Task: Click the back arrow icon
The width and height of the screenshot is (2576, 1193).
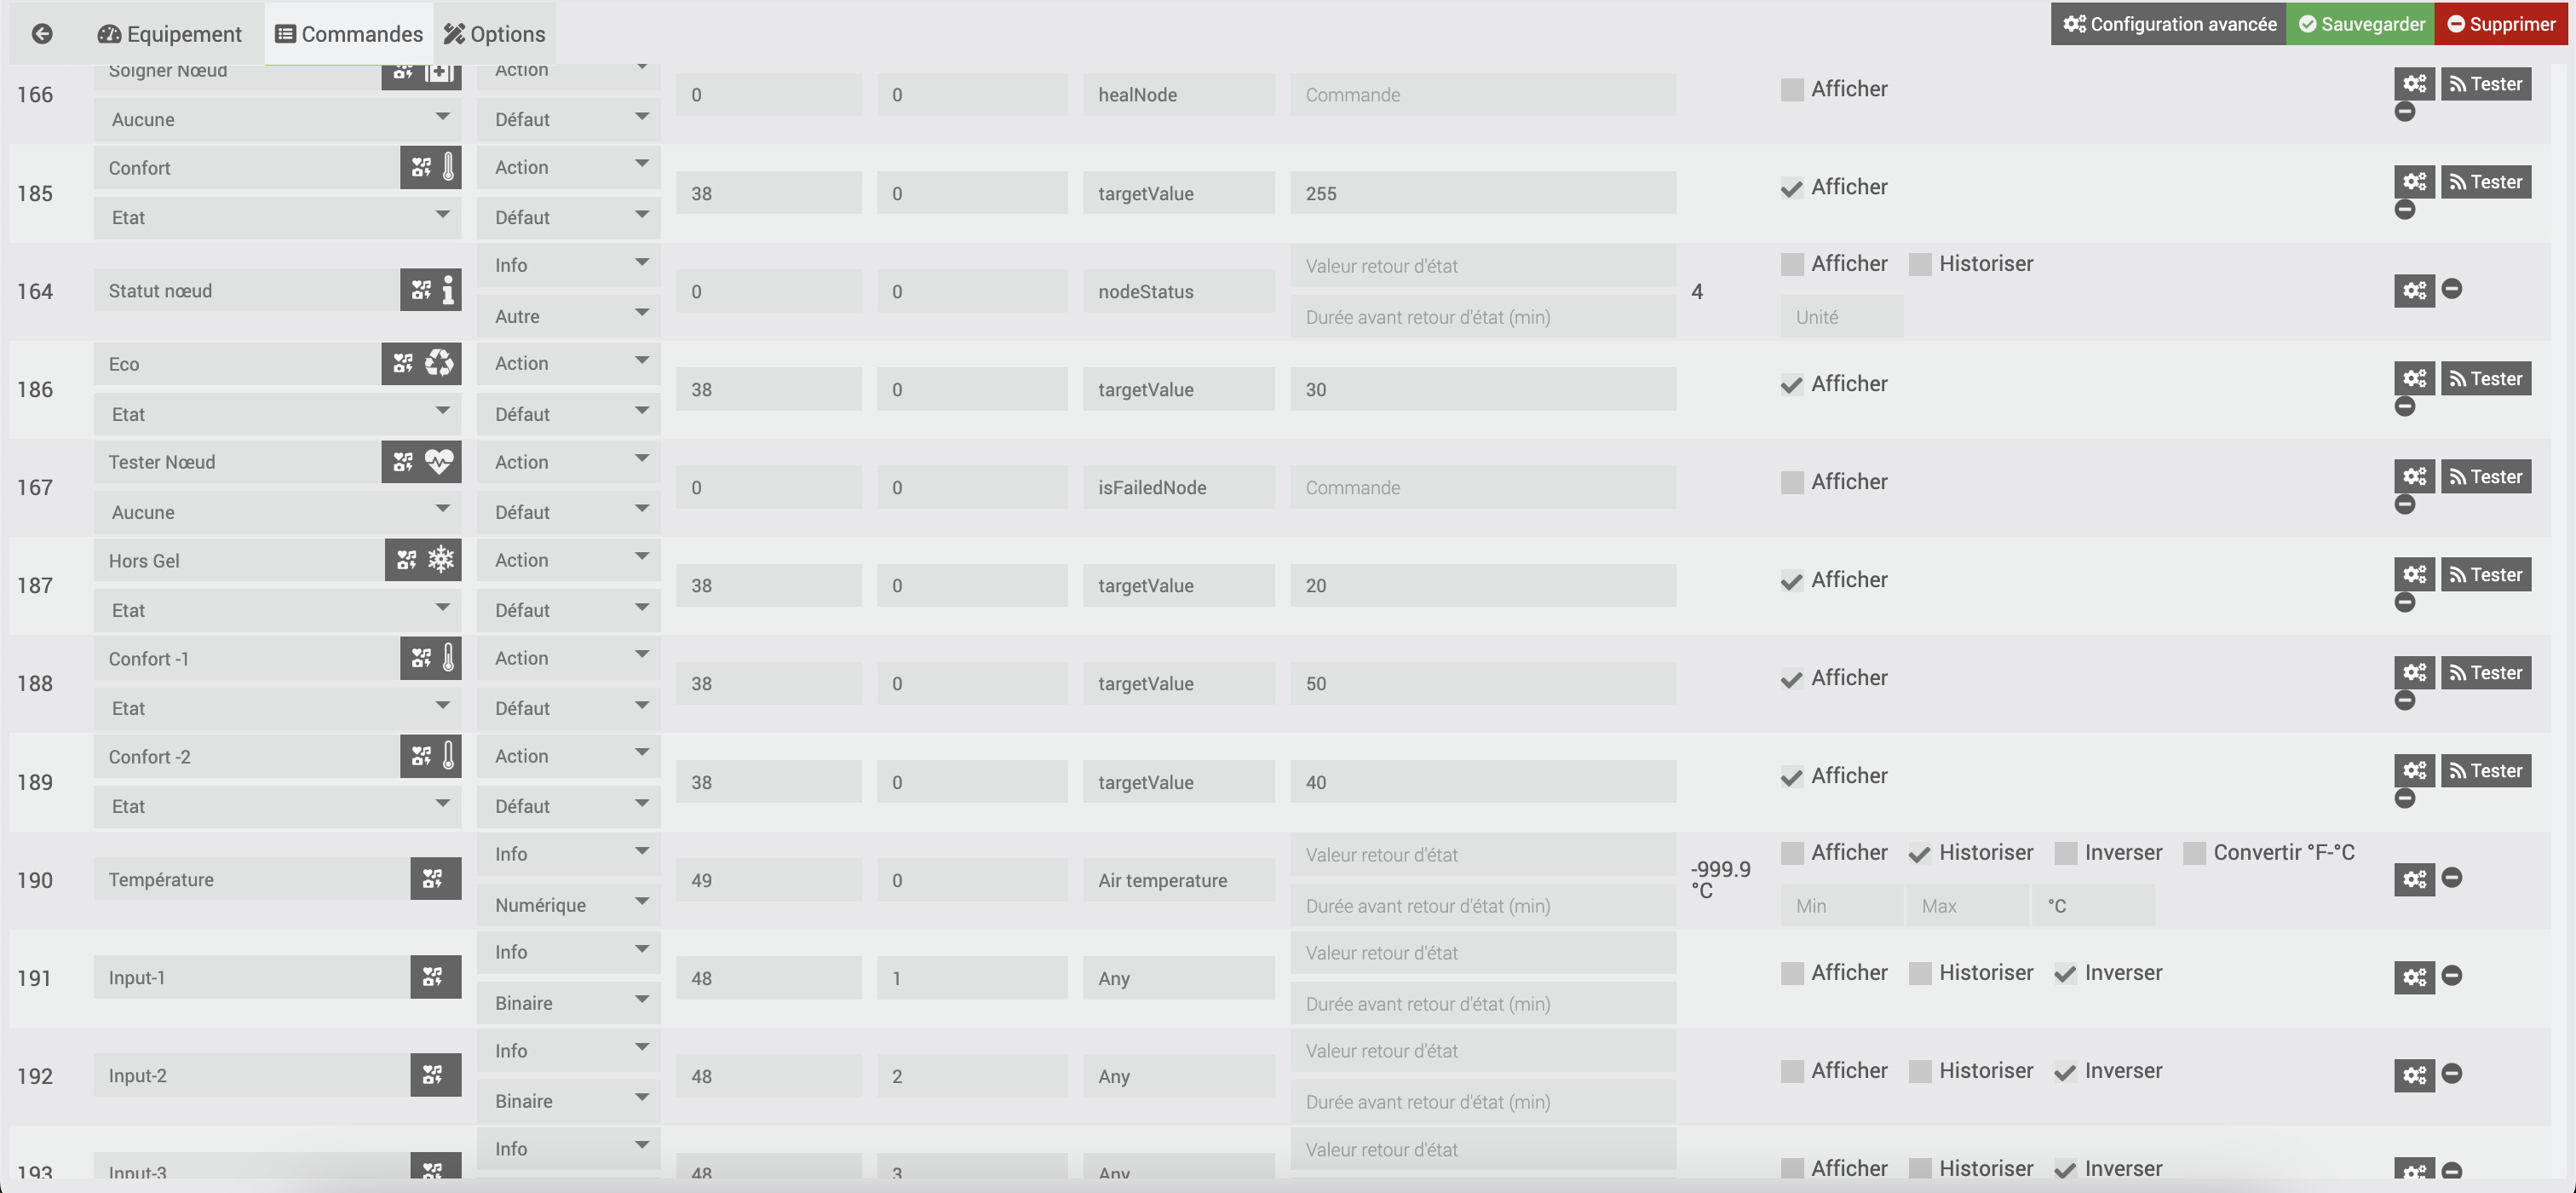Action: tap(42, 34)
